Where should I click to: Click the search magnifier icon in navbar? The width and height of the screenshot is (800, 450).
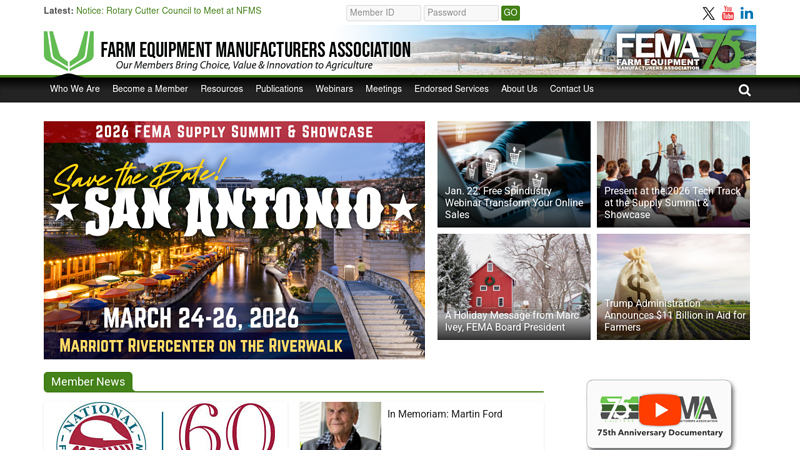[744, 90]
